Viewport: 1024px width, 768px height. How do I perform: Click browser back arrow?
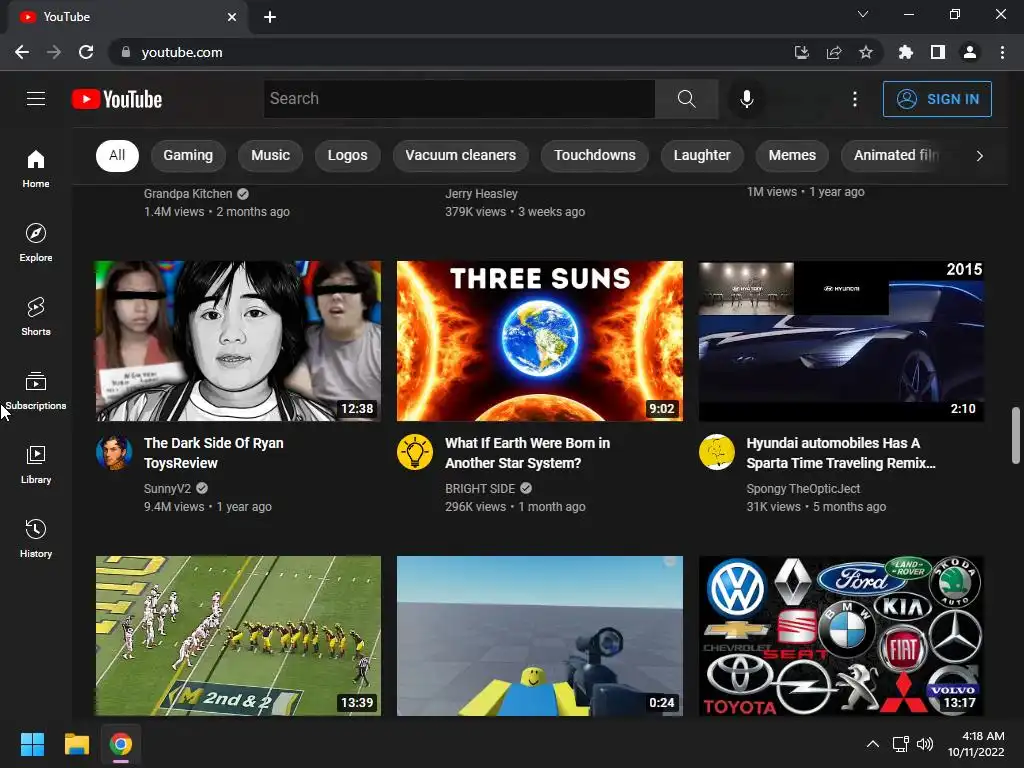pos(22,52)
